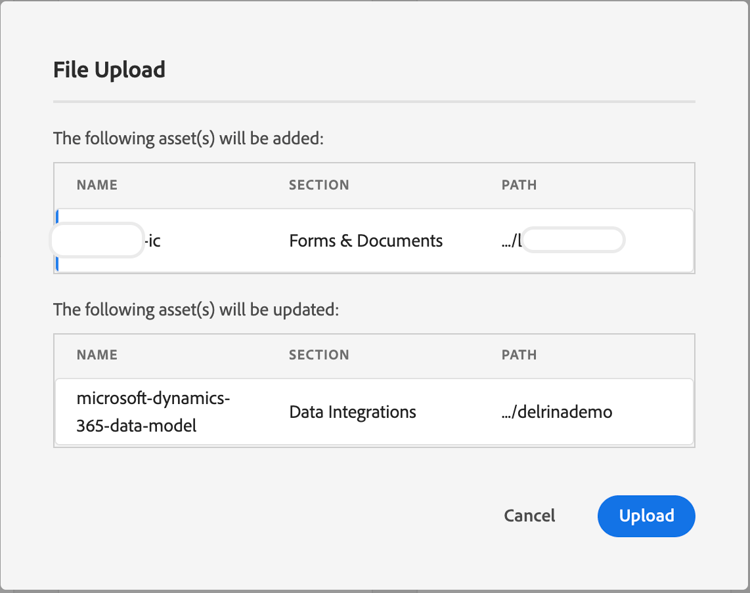750x593 pixels.
Task: Click PATH header in added assets table
Action: click(519, 185)
